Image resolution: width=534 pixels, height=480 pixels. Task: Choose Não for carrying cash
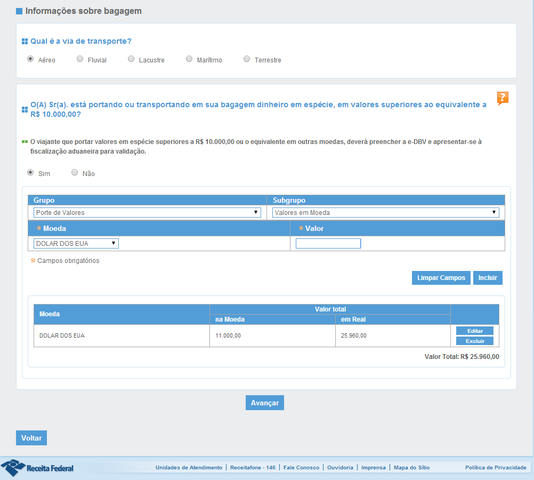74,172
